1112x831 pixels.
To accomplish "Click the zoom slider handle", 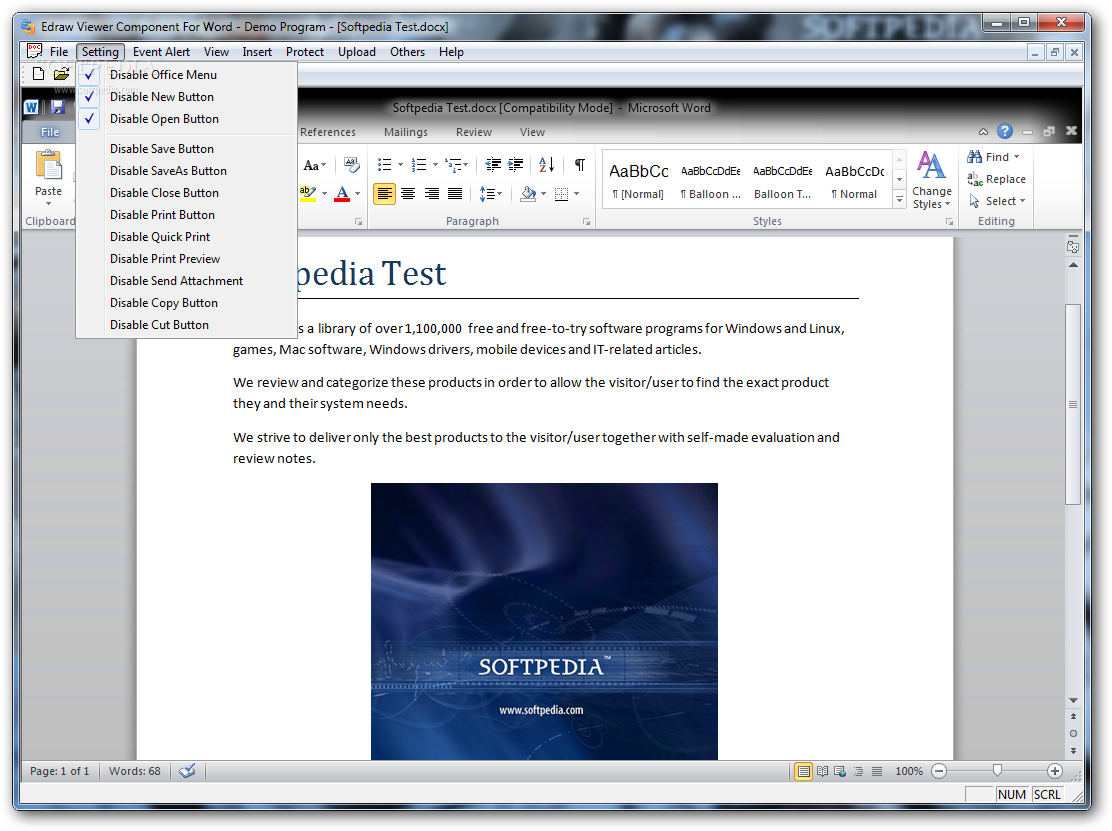I will coord(997,771).
